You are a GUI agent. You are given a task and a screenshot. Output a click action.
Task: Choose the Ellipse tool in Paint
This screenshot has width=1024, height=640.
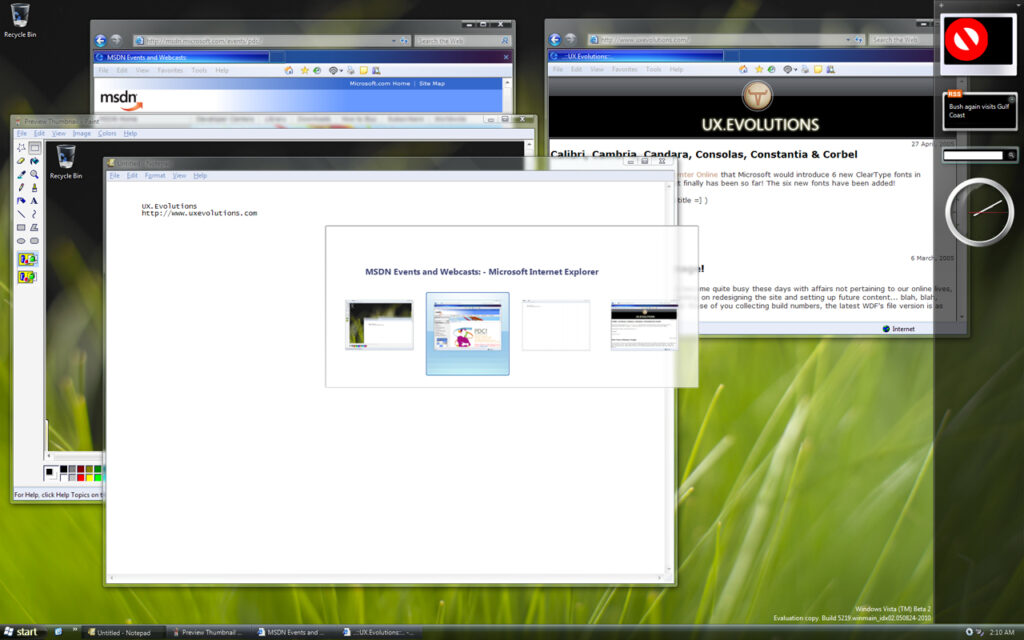coord(21,241)
